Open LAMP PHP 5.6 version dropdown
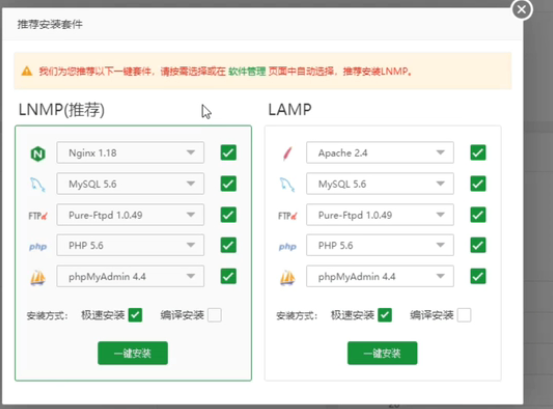The image size is (553, 409). point(380,245)
